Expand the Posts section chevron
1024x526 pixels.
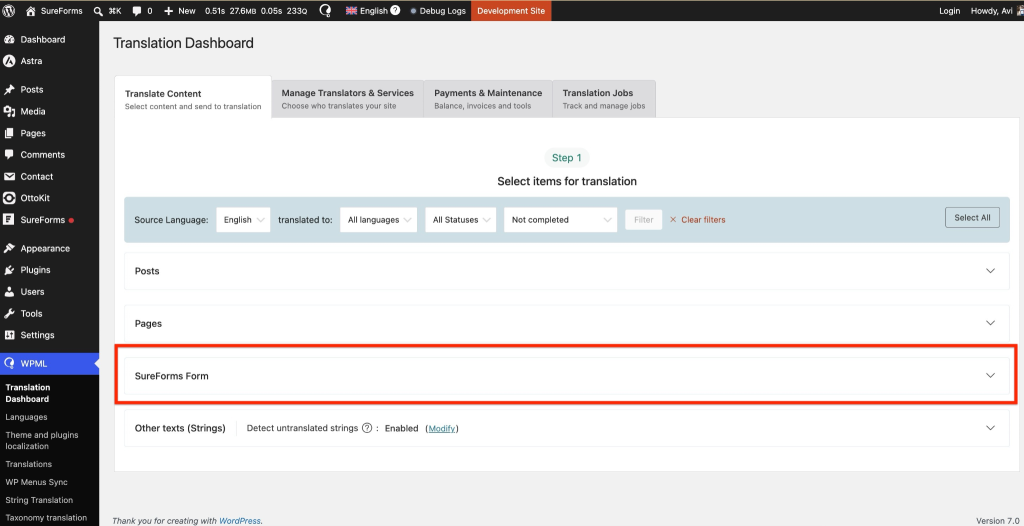pyautogui.click(x=990, y=271)
